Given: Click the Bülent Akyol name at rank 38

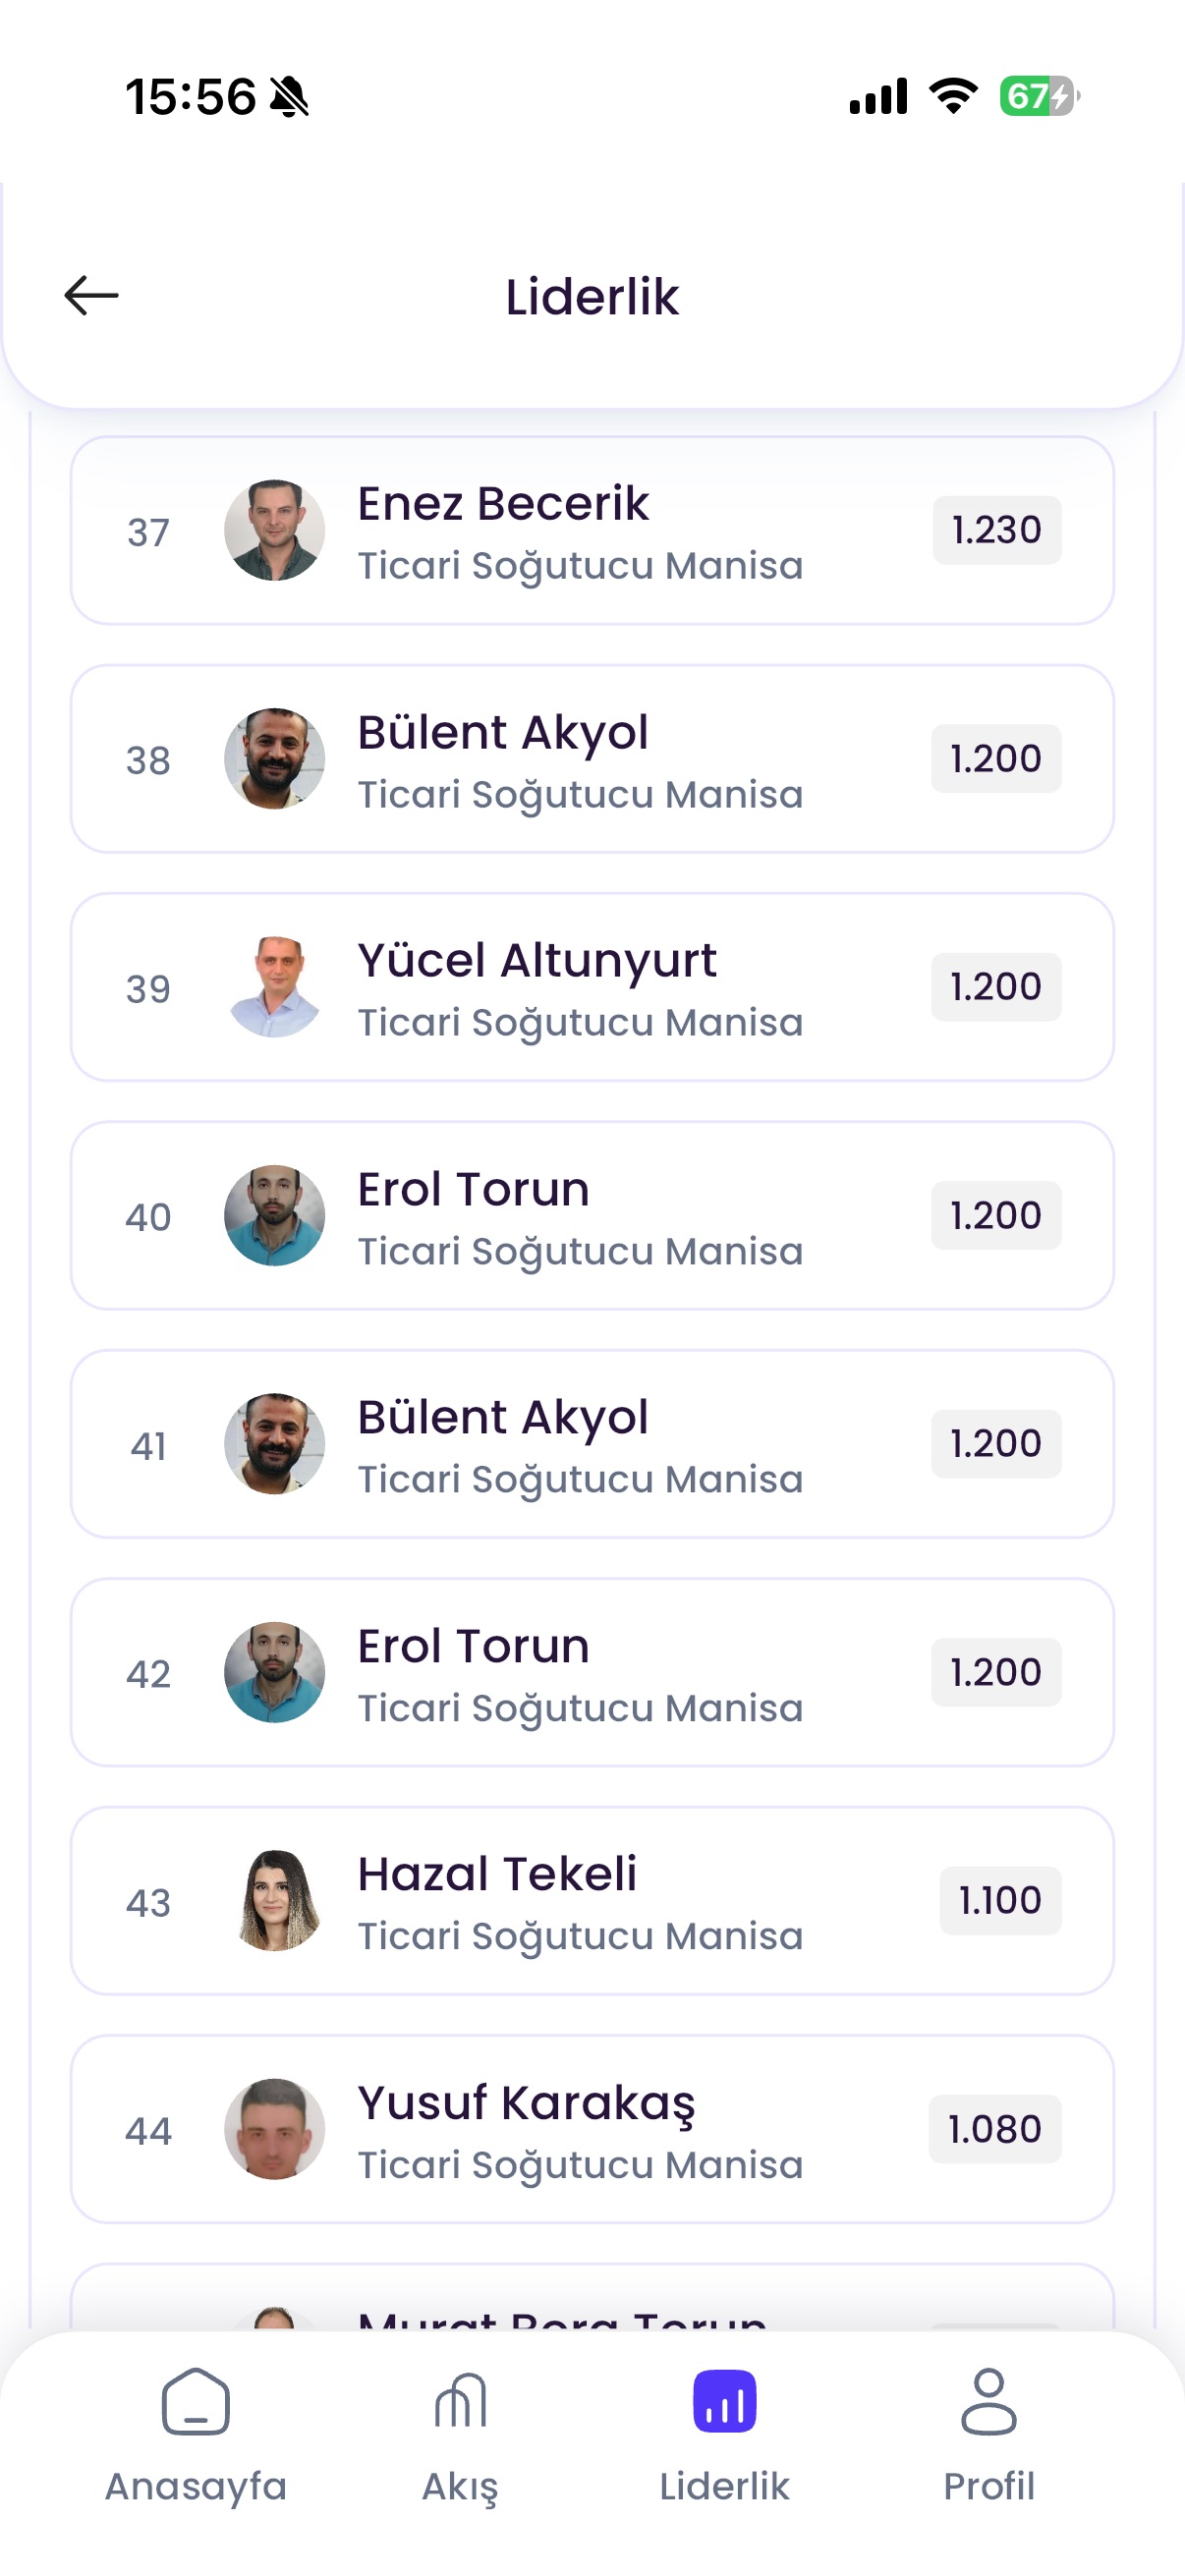Looking at the screenshot, I should point(503,732).
